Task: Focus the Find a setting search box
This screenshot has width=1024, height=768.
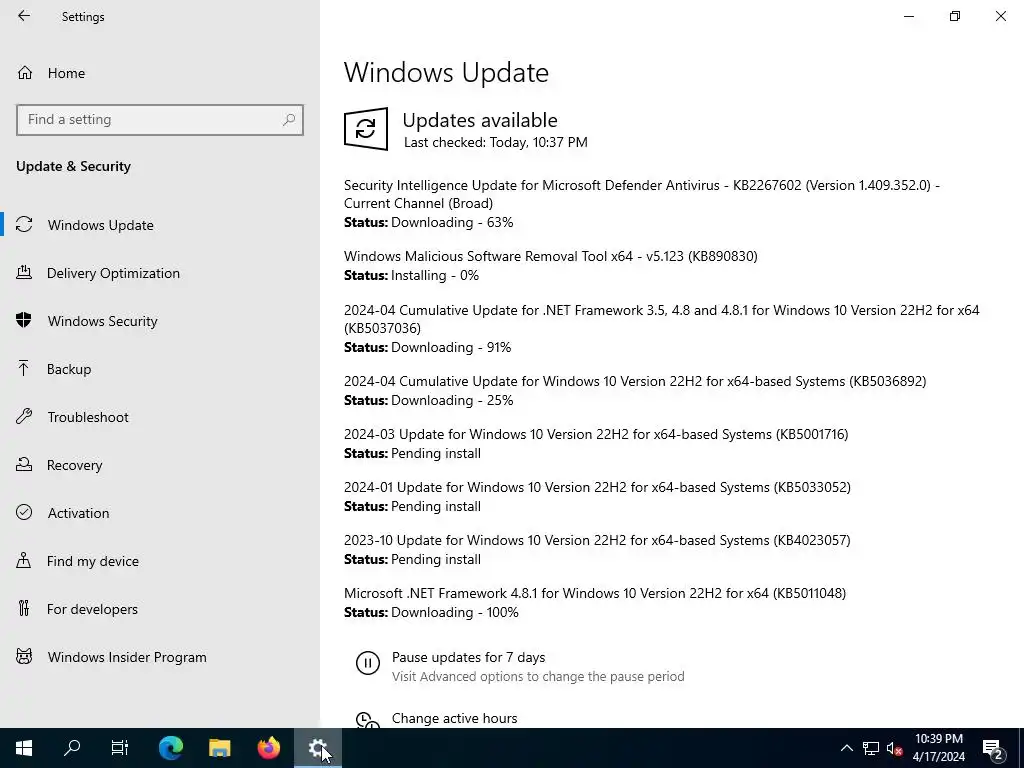Action: pos(160,120)
